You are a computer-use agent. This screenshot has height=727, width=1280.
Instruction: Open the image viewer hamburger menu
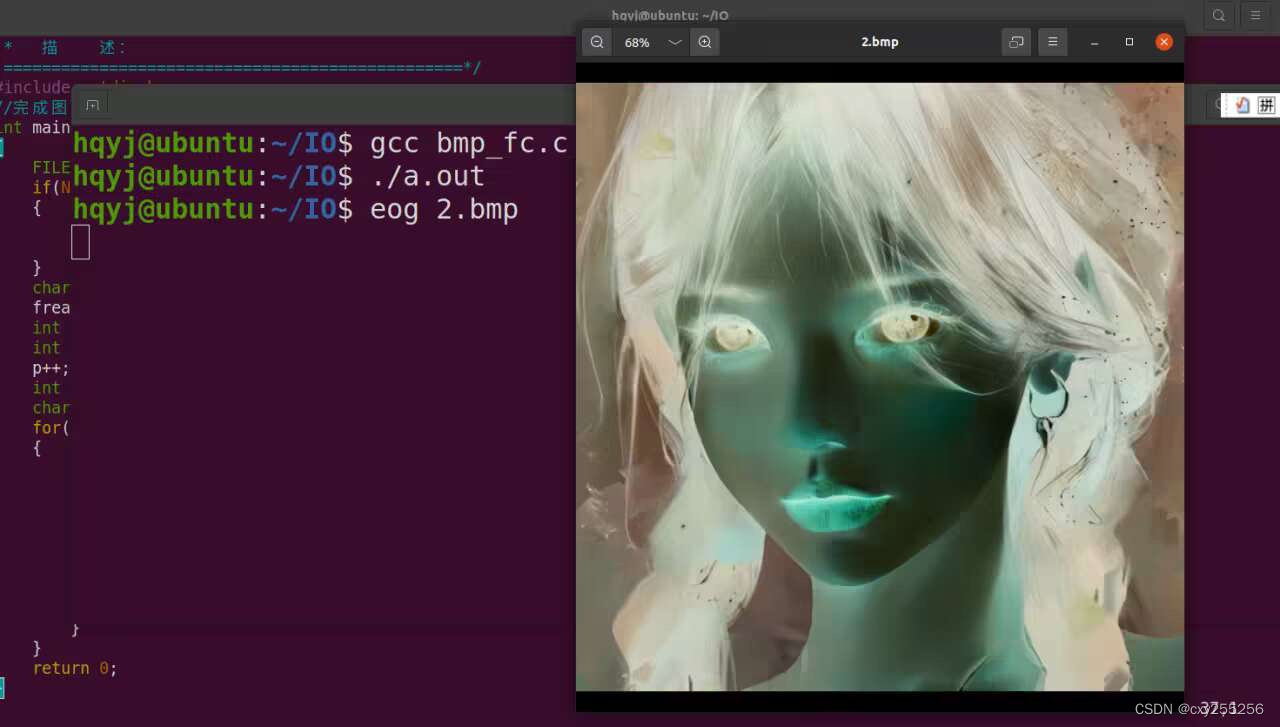click(1052, 42)
